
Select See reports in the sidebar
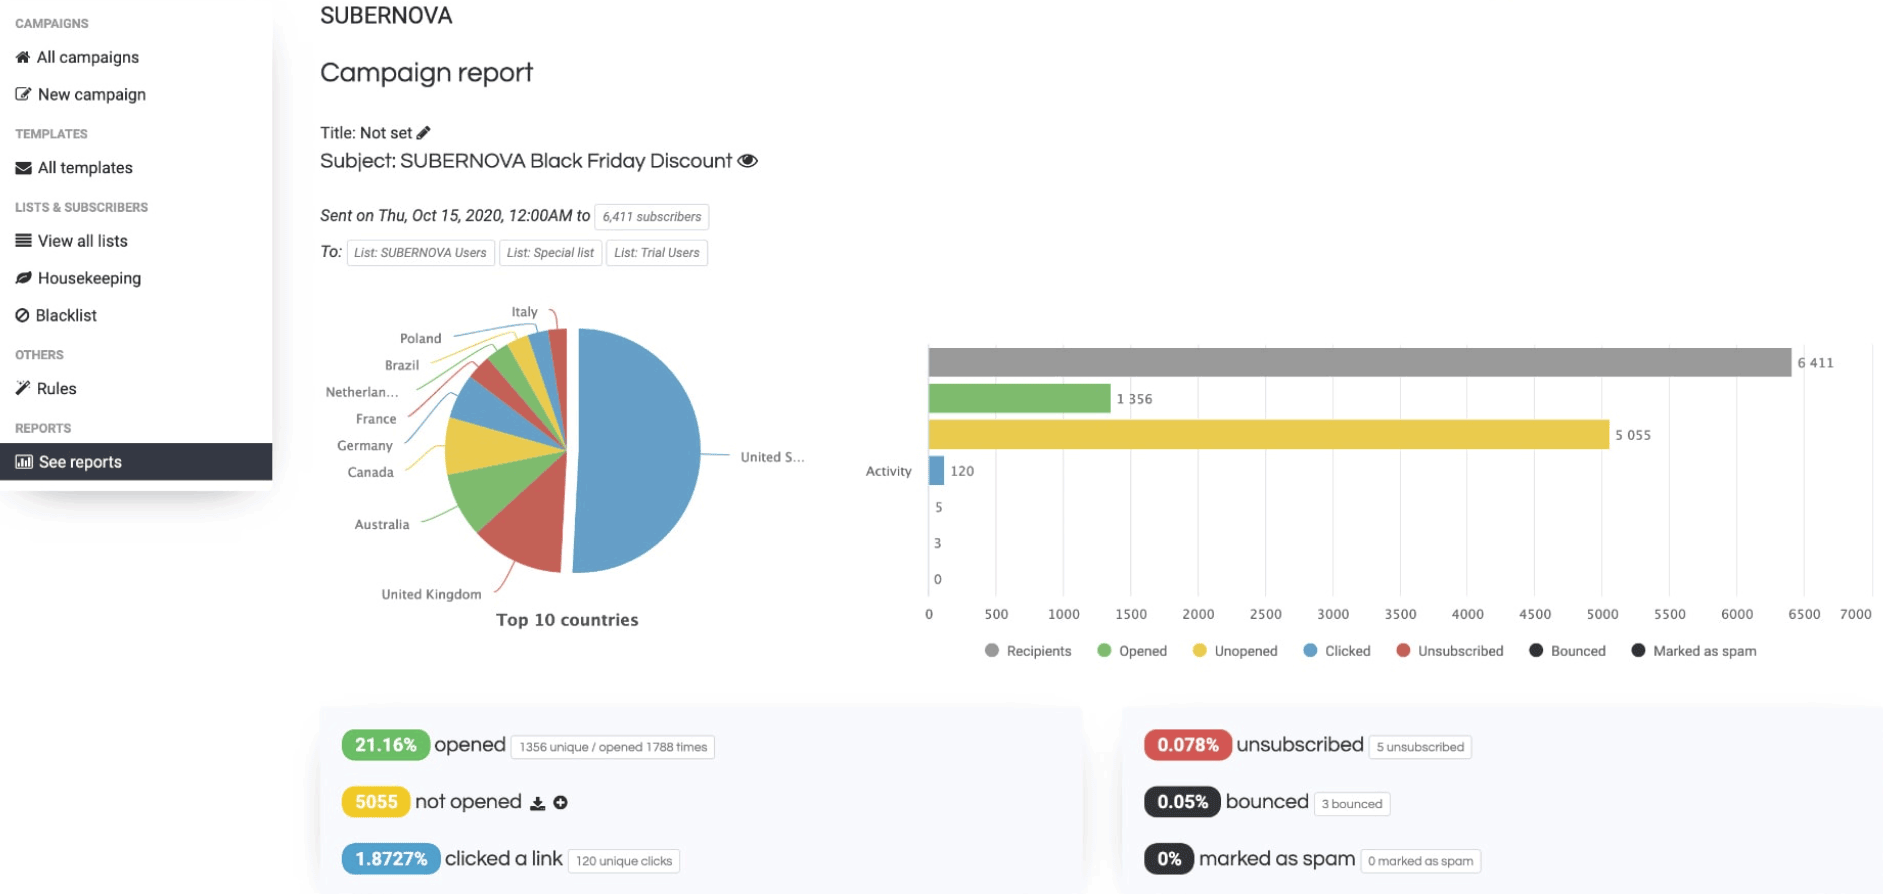click(x=136, y=462)
